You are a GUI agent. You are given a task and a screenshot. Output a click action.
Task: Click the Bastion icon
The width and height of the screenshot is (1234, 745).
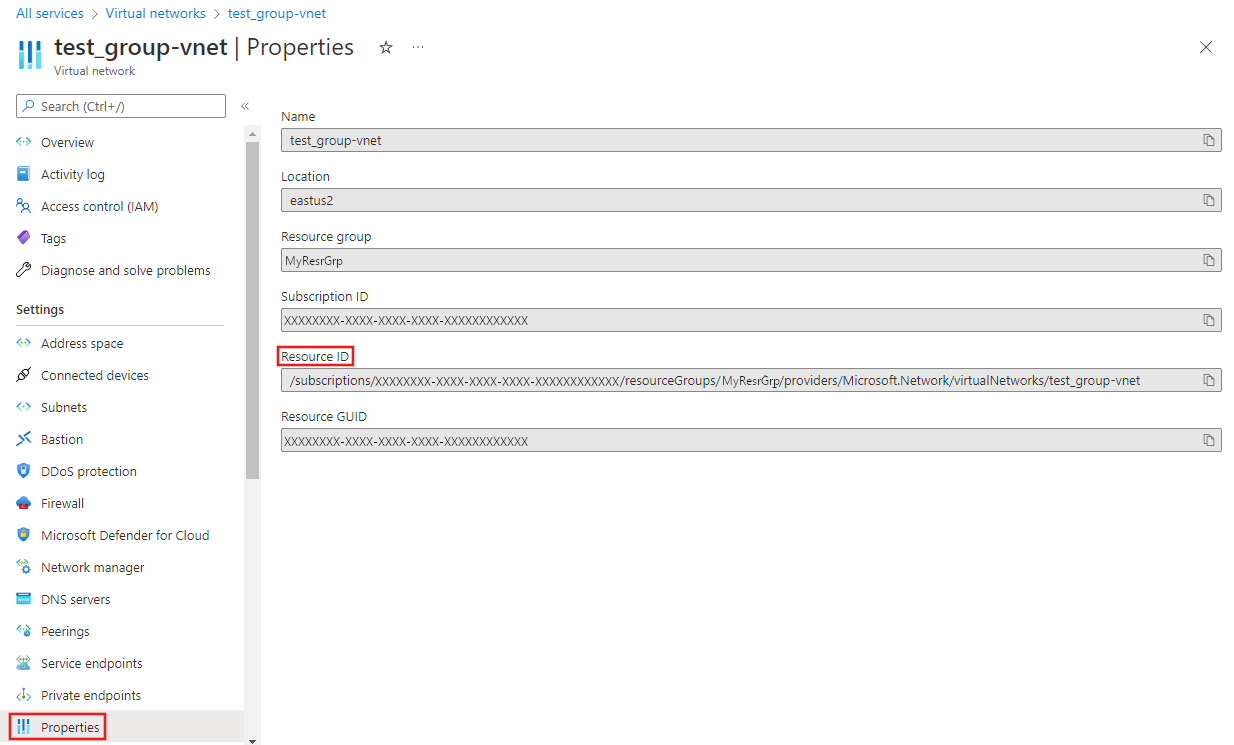tap(24, 439)
